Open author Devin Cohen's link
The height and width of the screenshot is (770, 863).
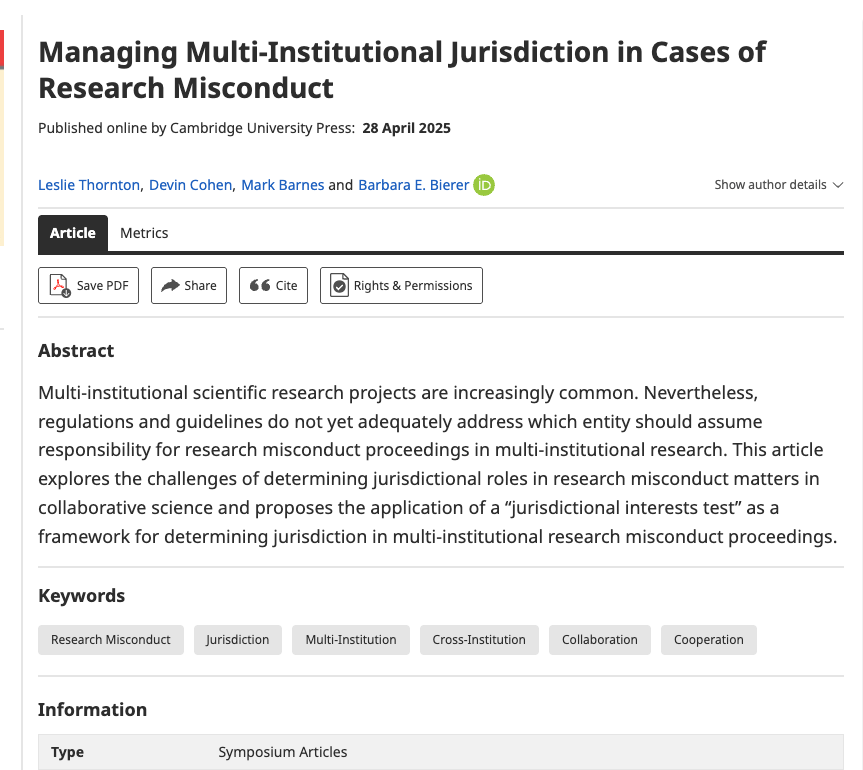click(190, 185)
